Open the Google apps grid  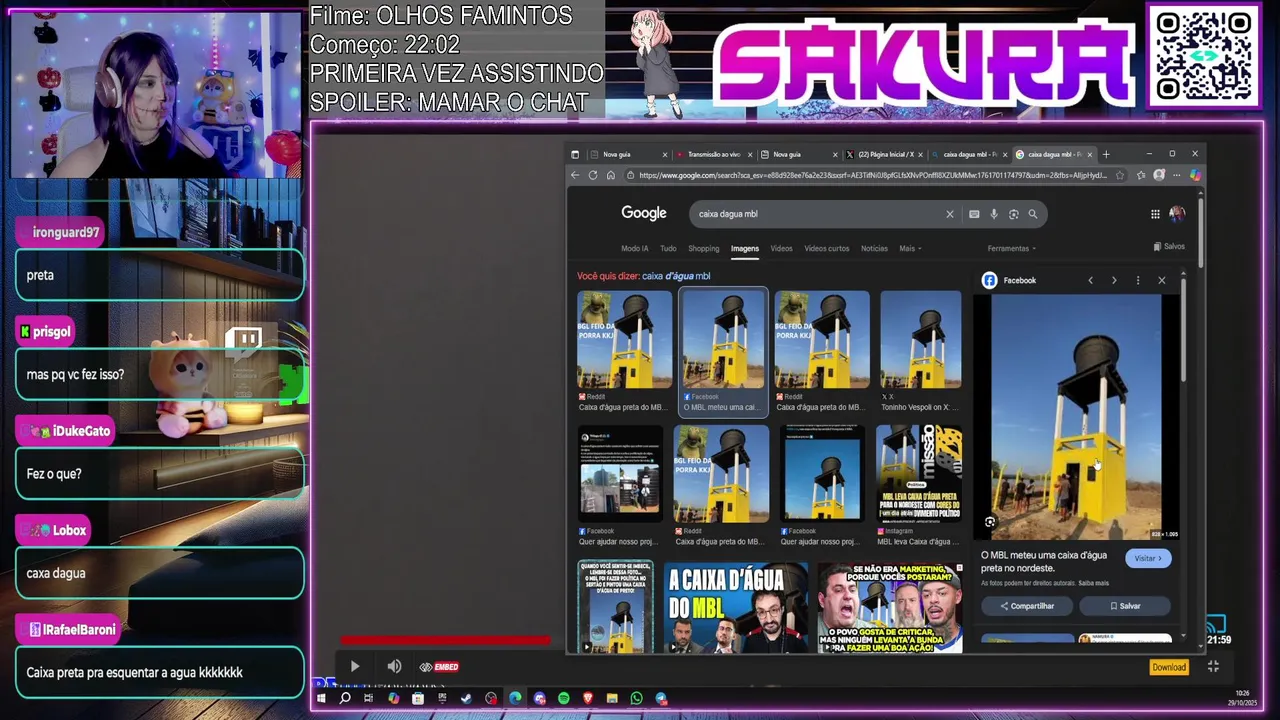(x=1155, y=214)
